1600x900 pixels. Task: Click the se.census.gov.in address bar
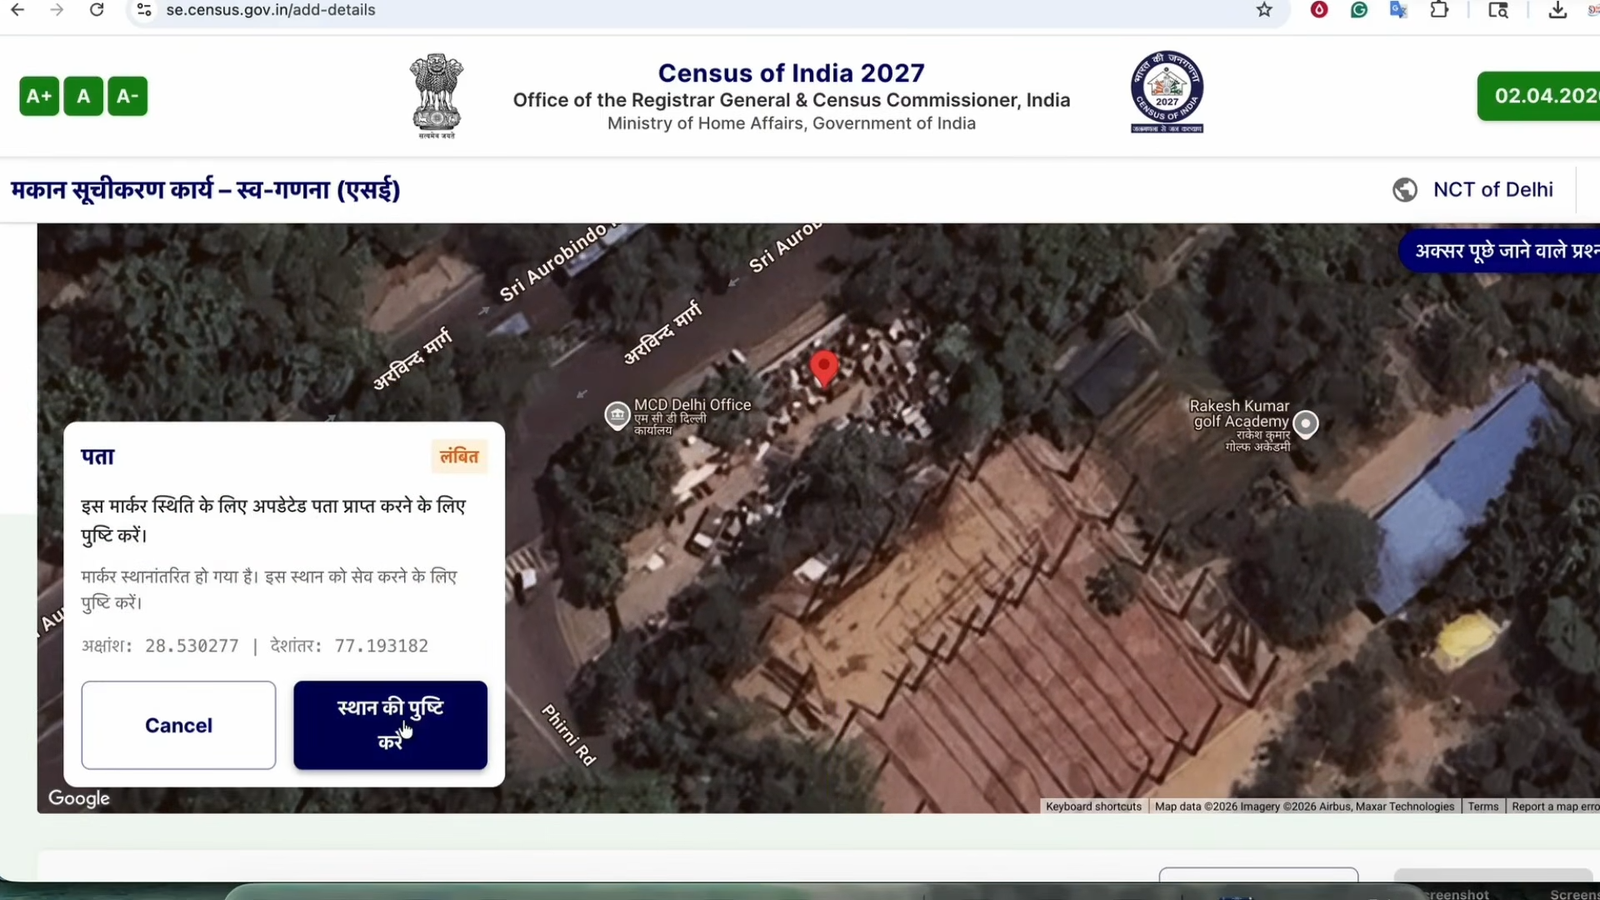coord(270,10)
